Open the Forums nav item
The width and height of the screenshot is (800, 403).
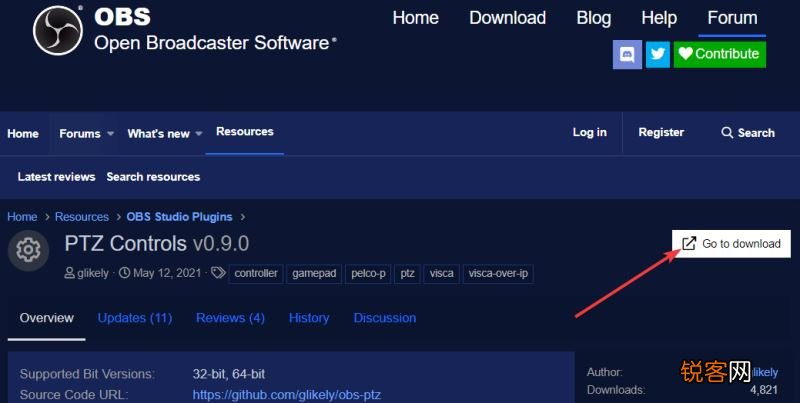(80, 134)
